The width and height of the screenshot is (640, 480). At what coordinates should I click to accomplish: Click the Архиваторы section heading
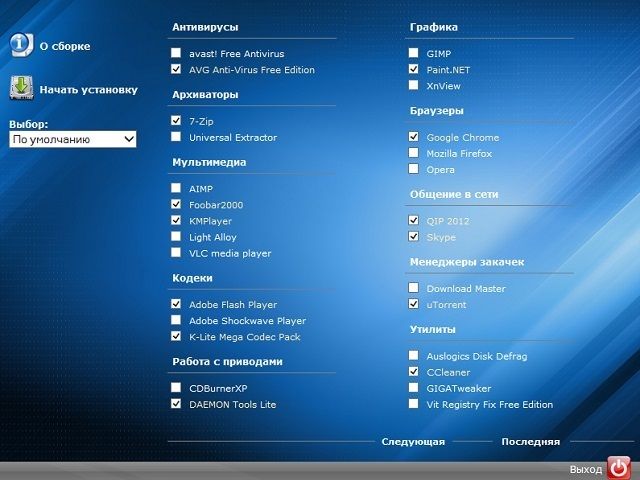pyautogui.click(x=205, y=95)
